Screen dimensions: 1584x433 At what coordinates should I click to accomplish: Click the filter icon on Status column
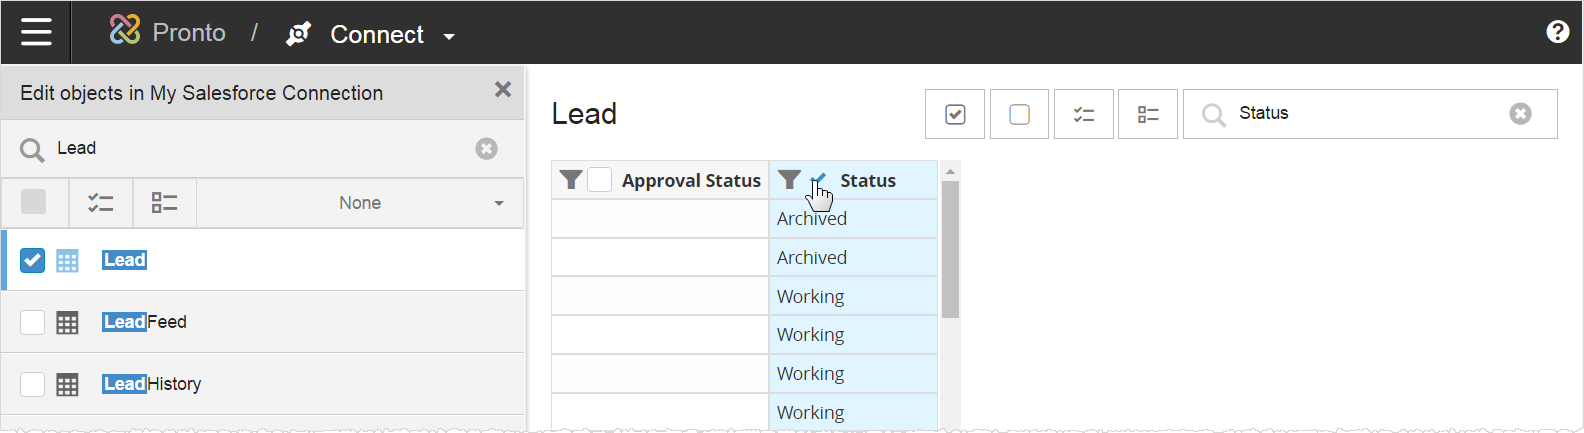point(789,180)
